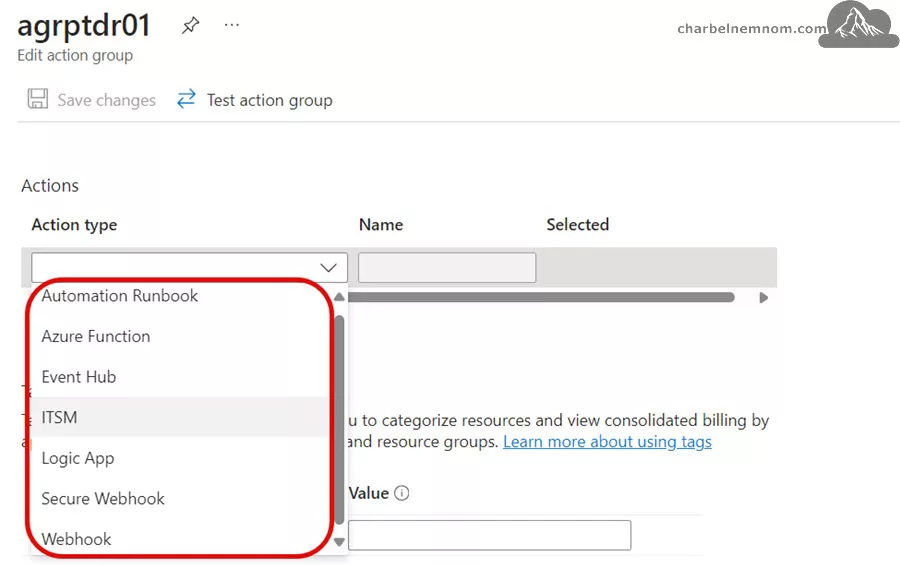This screenshot has width=900, height=565.
Task: Click the Value info icon
Action: (x=402, y=493)
